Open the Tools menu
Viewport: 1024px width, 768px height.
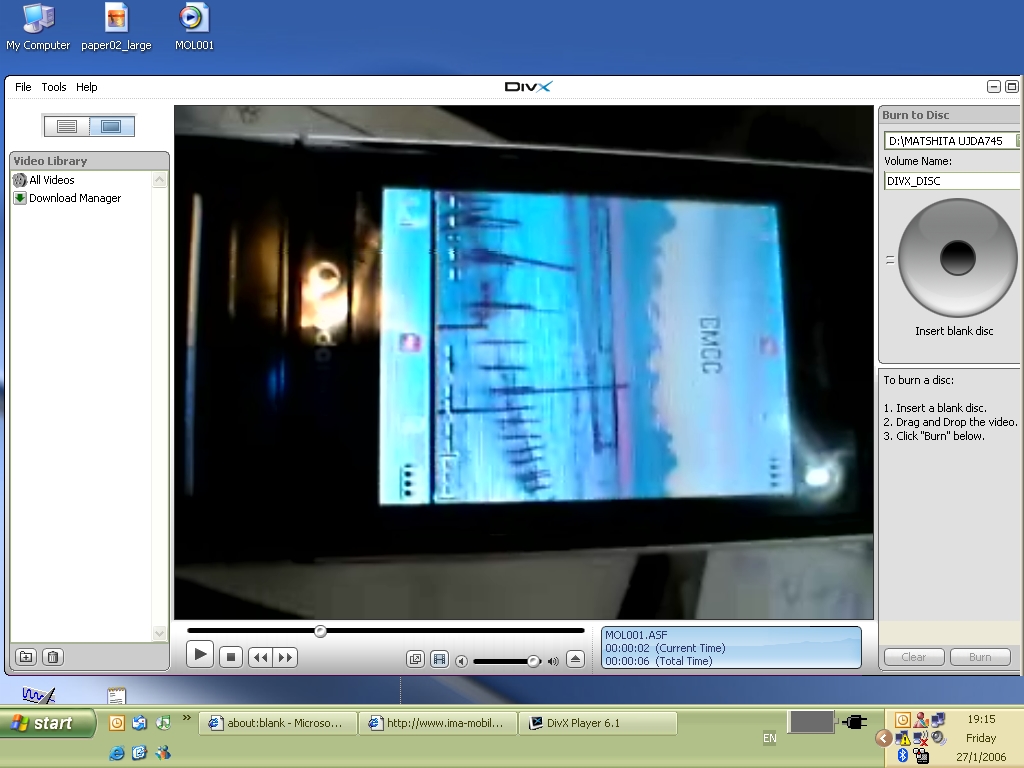click(54, 87)
